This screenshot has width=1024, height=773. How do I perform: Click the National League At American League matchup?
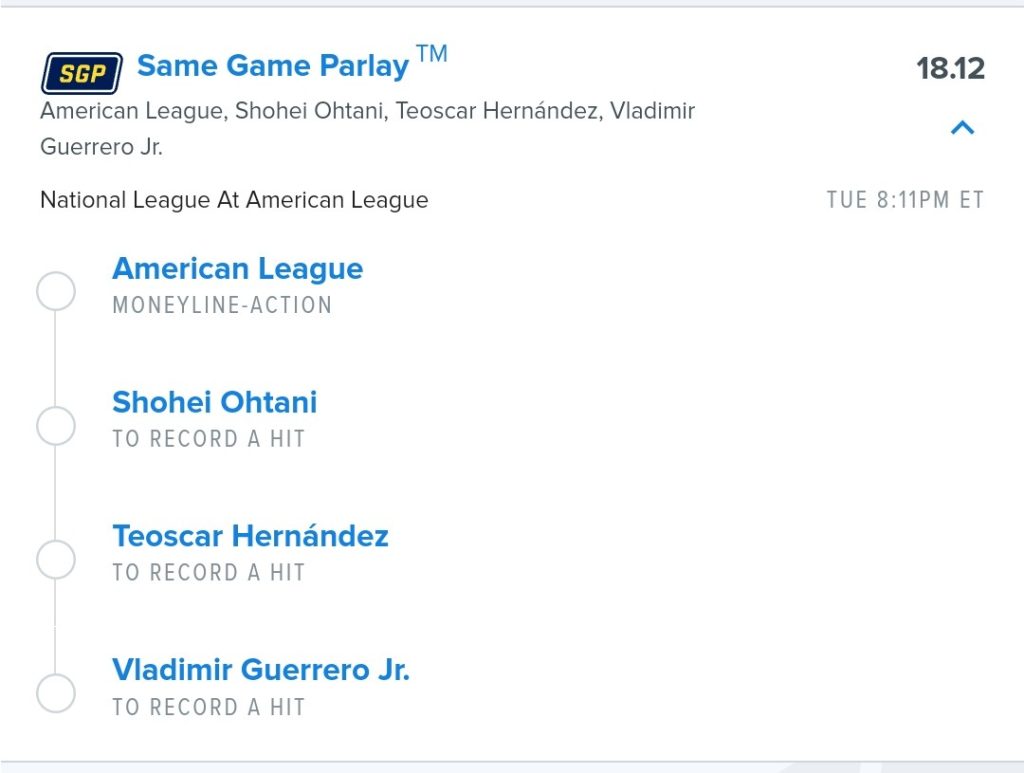(234, 200)
